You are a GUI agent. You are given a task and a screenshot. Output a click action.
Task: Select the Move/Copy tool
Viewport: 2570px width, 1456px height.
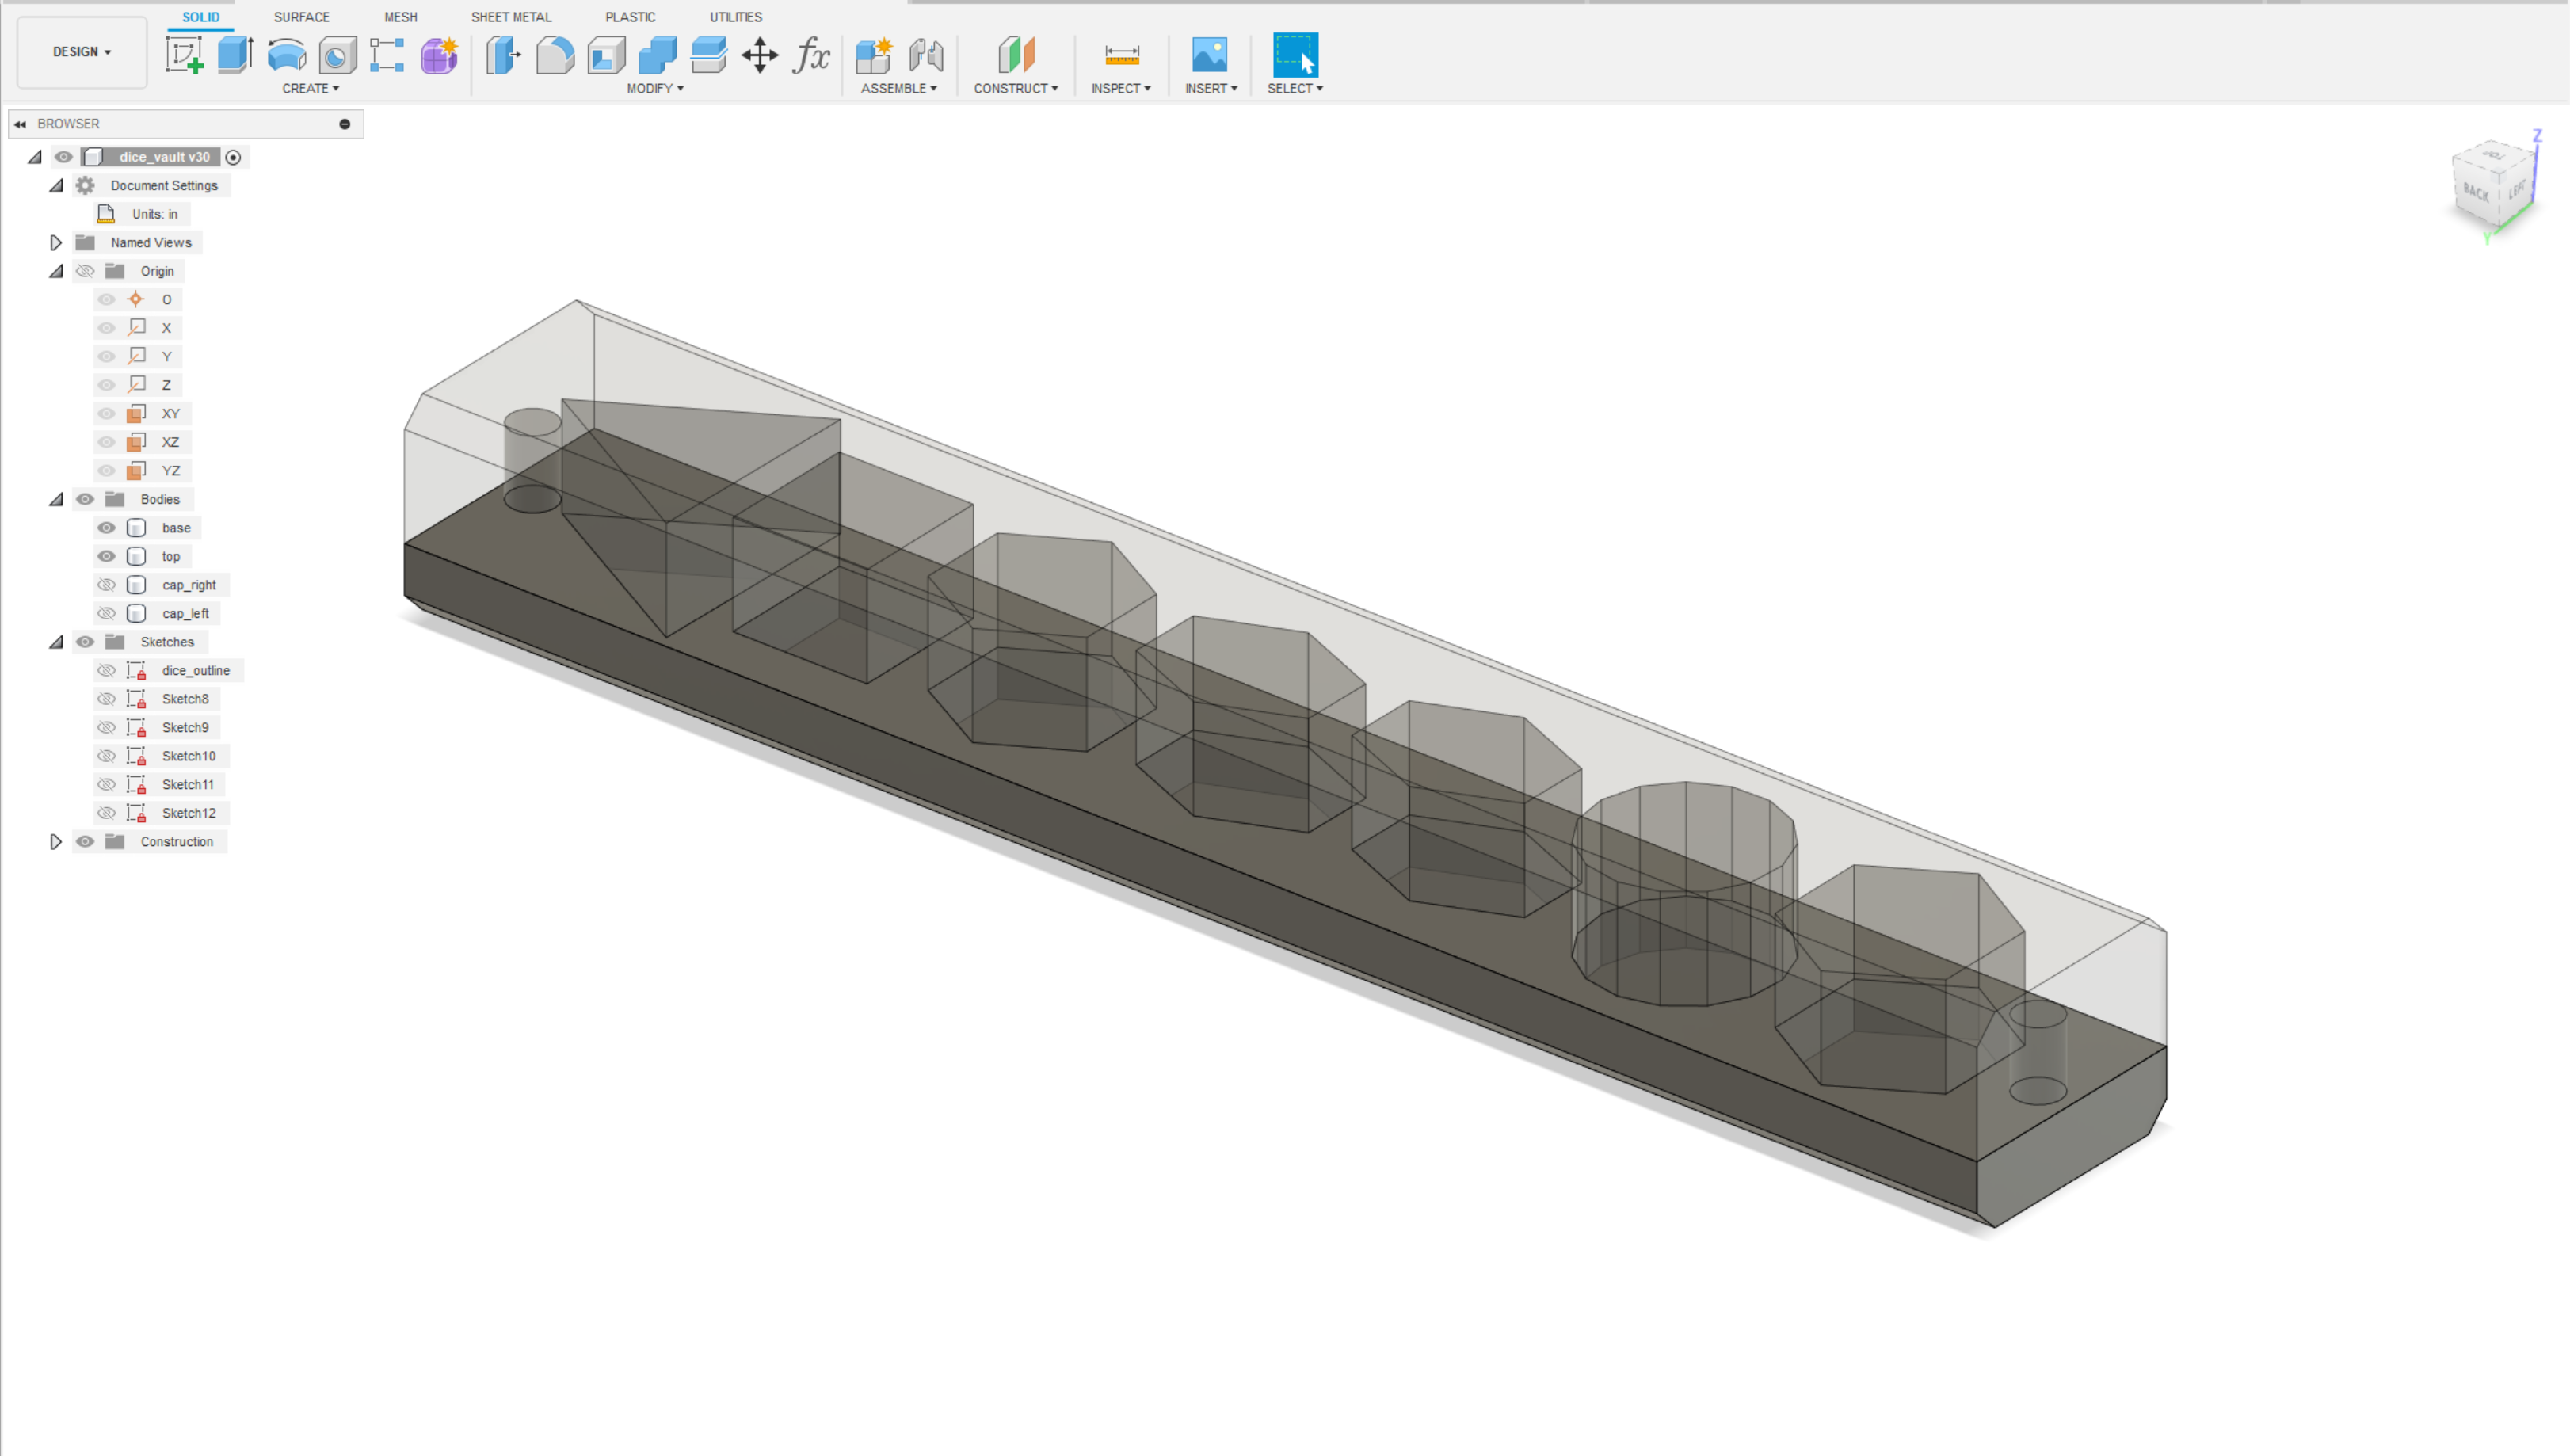point(760,55)
